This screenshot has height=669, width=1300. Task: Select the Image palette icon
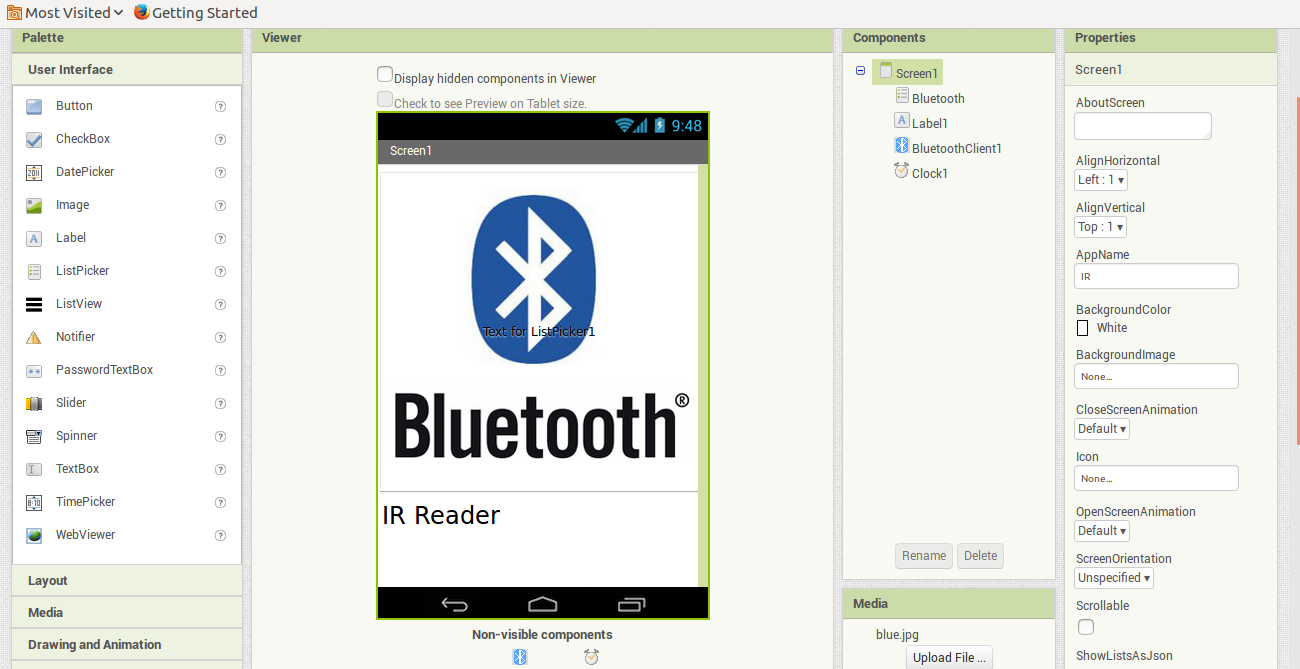(x=34, y=205)
